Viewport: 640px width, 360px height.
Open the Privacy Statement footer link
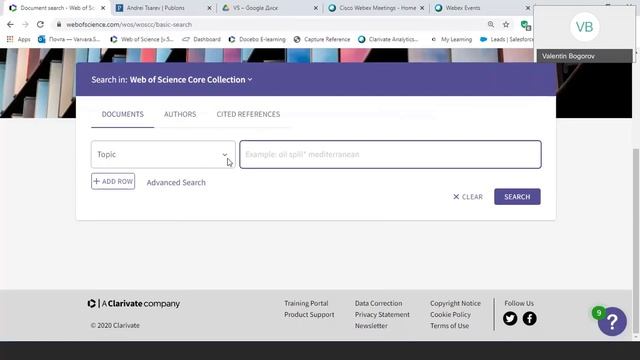click(382, 315)
